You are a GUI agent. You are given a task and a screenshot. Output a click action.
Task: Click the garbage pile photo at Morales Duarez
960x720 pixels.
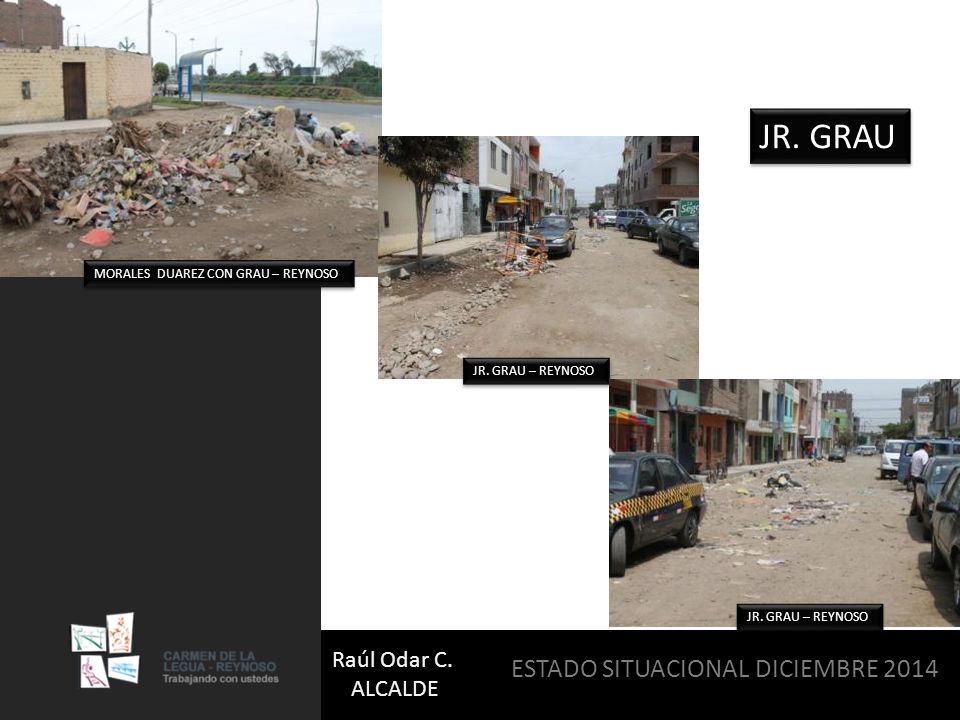190,138
